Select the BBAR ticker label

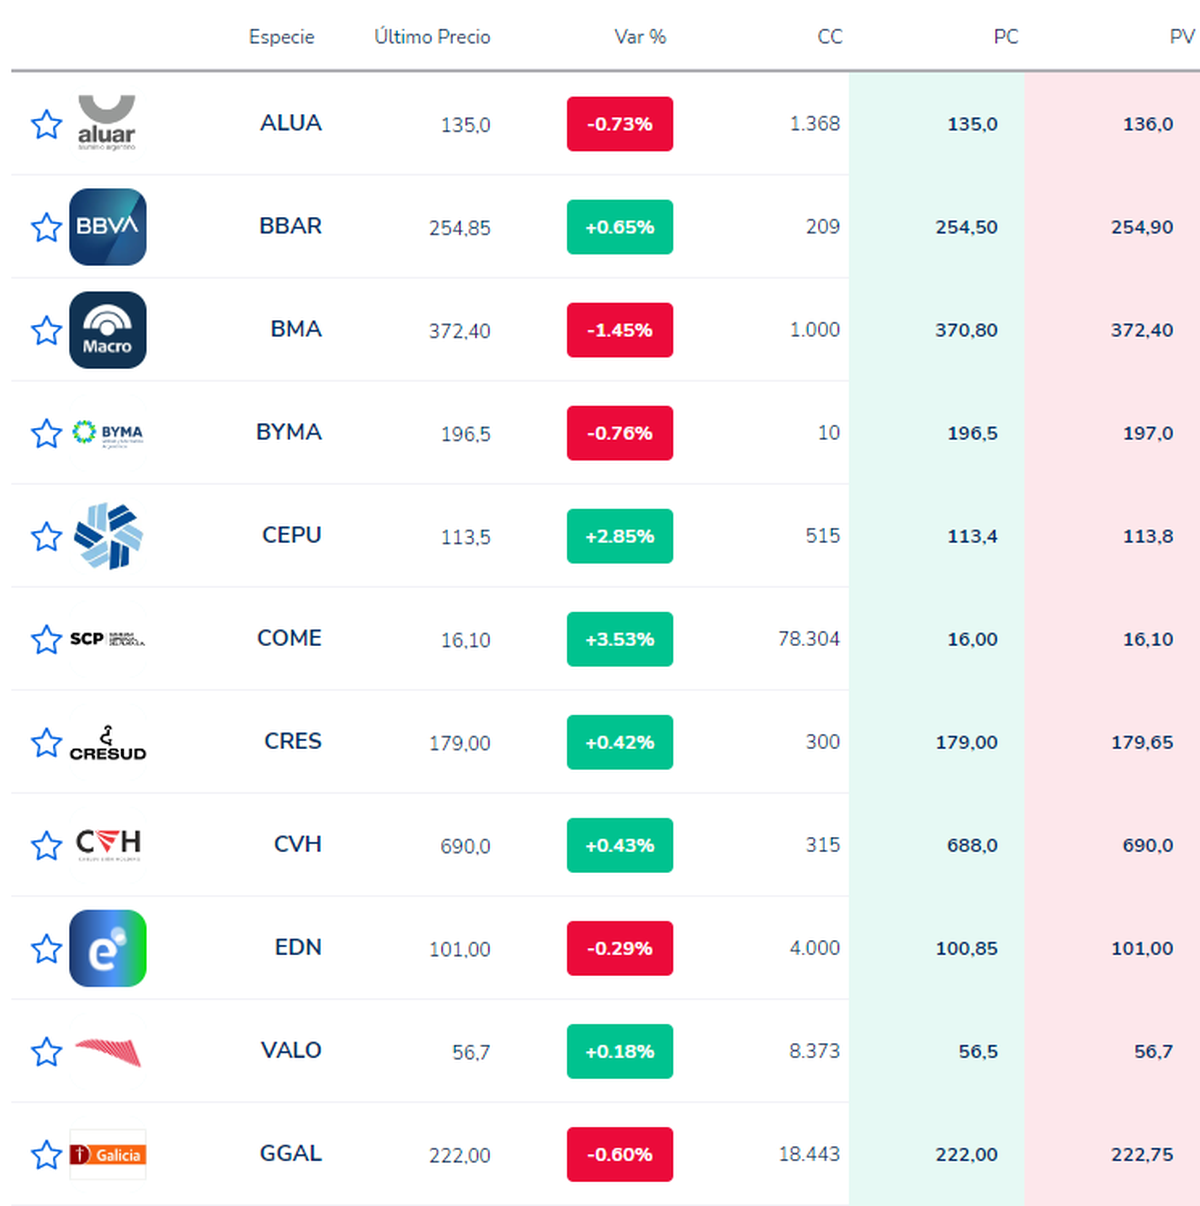(x=290, y=227)
